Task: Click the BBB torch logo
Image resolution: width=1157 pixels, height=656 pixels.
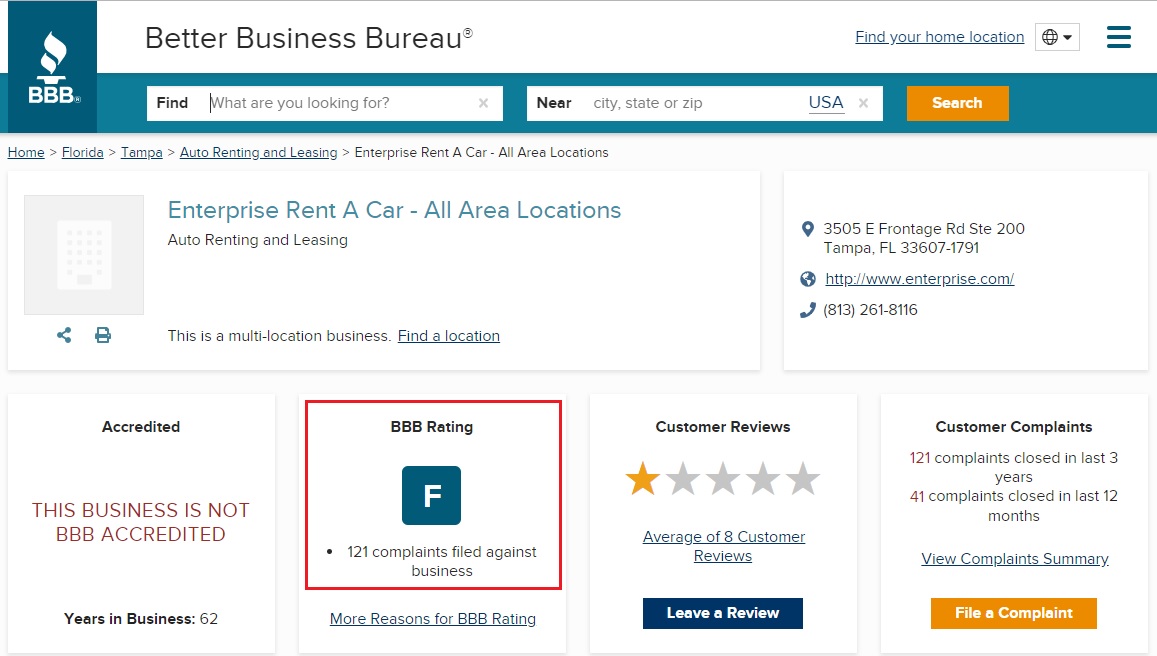Action: [x=52, y=66]
